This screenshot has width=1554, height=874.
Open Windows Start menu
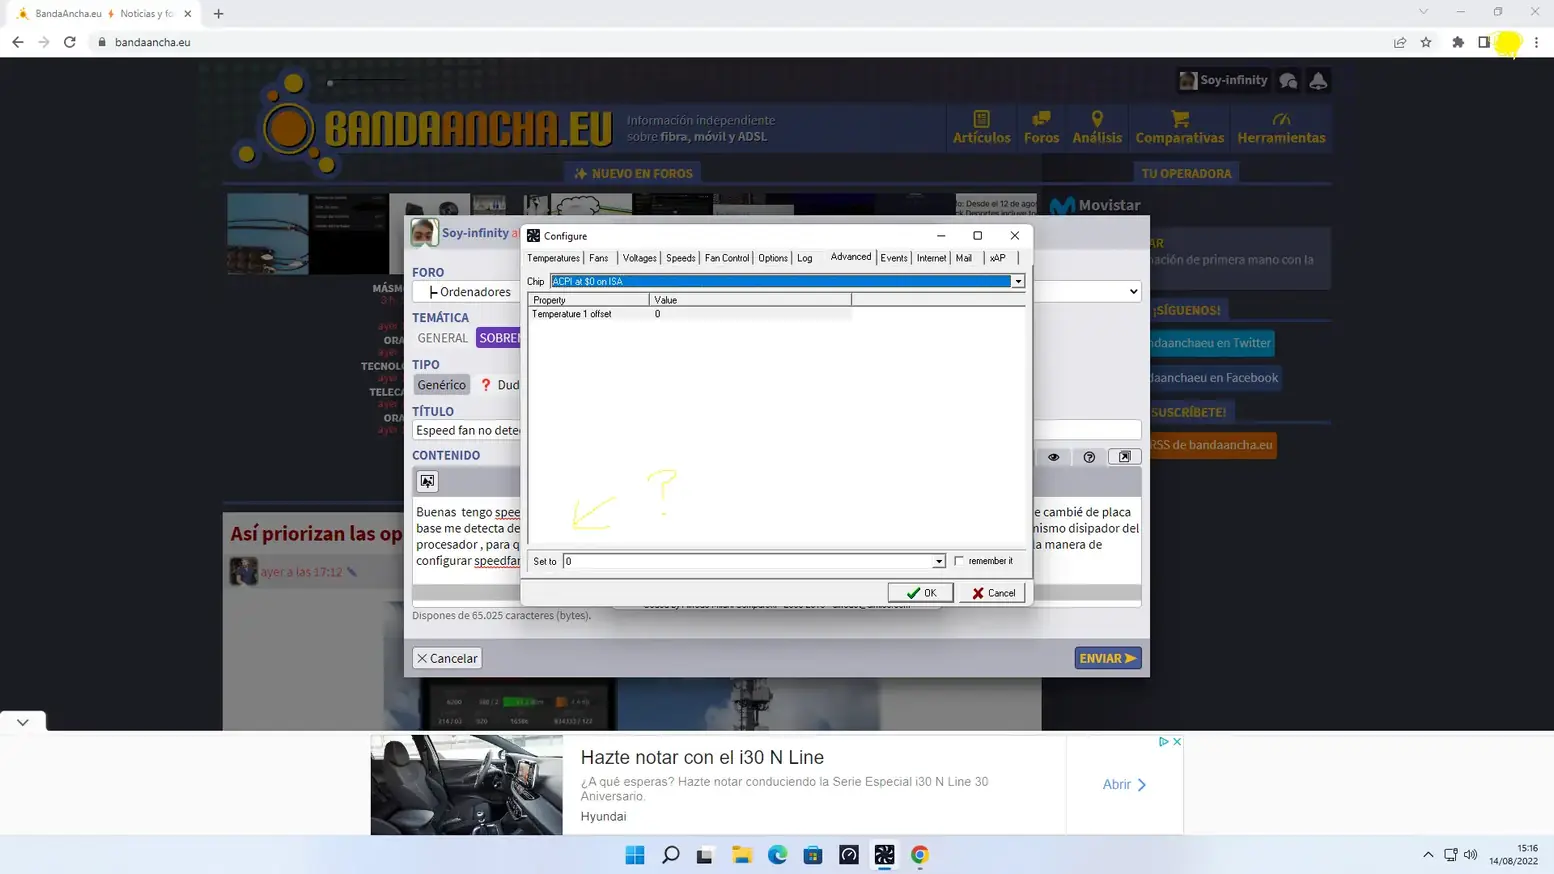(635, 855)
